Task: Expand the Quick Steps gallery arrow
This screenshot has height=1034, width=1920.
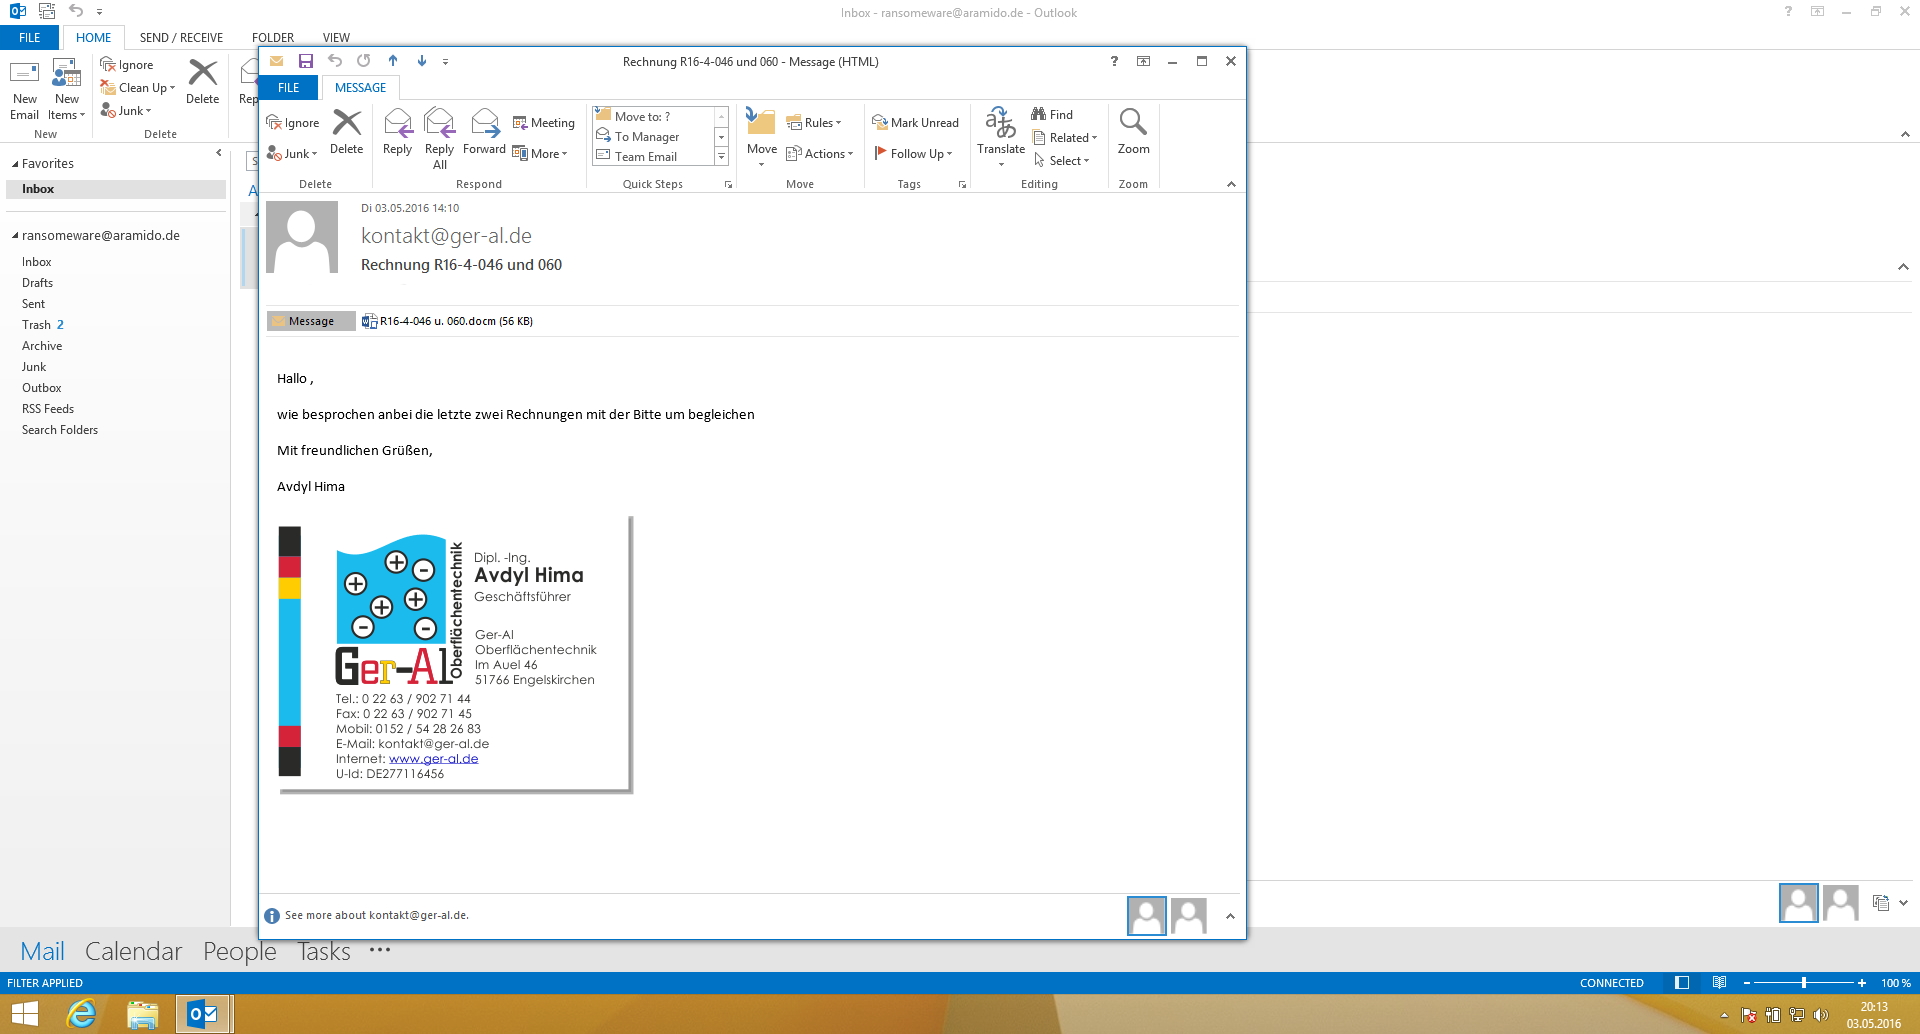Action: pyautogui.click(x=721, y=157)
